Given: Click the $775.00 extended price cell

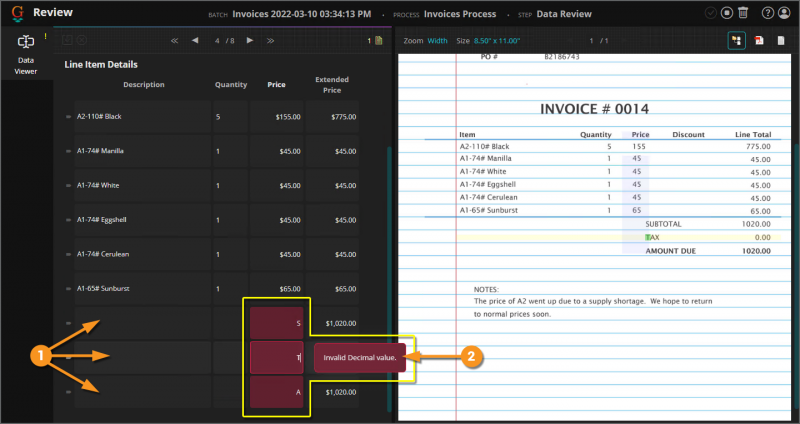Looking at the screenshot, I should [x=332, y=117].
